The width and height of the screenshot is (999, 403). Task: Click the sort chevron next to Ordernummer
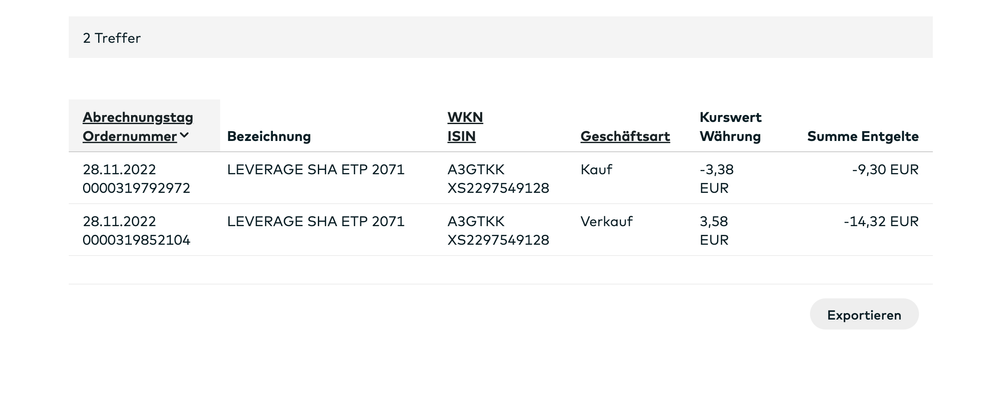click(x=185, y=136)
